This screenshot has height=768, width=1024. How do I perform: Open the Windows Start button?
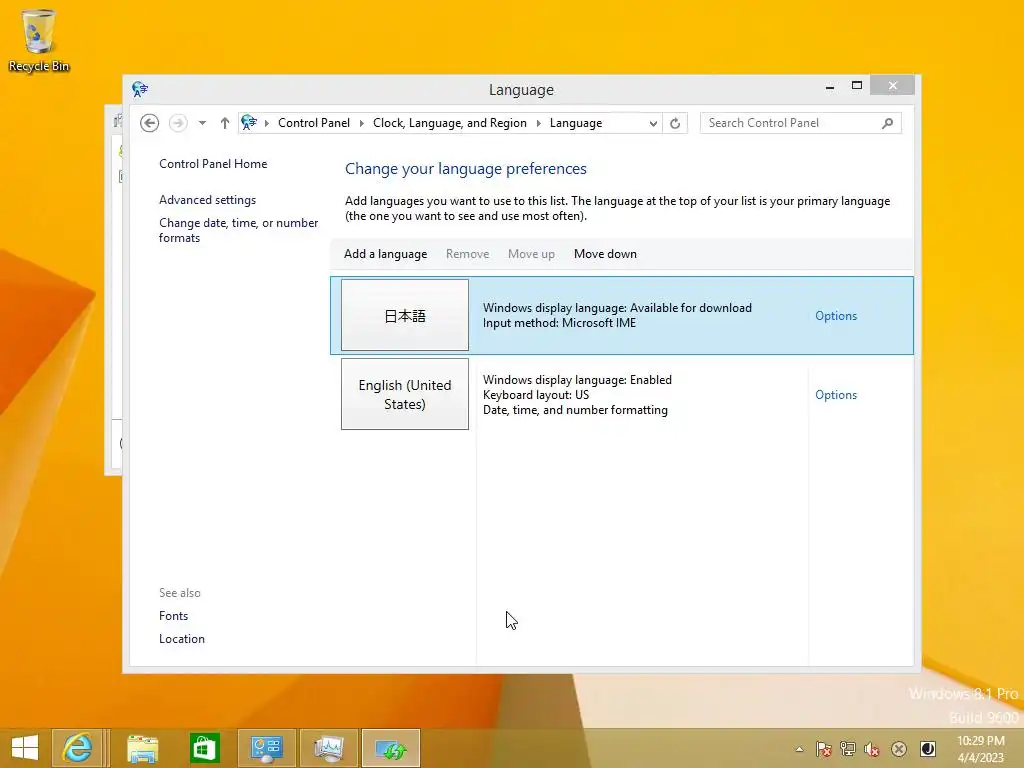coord(25,748)
